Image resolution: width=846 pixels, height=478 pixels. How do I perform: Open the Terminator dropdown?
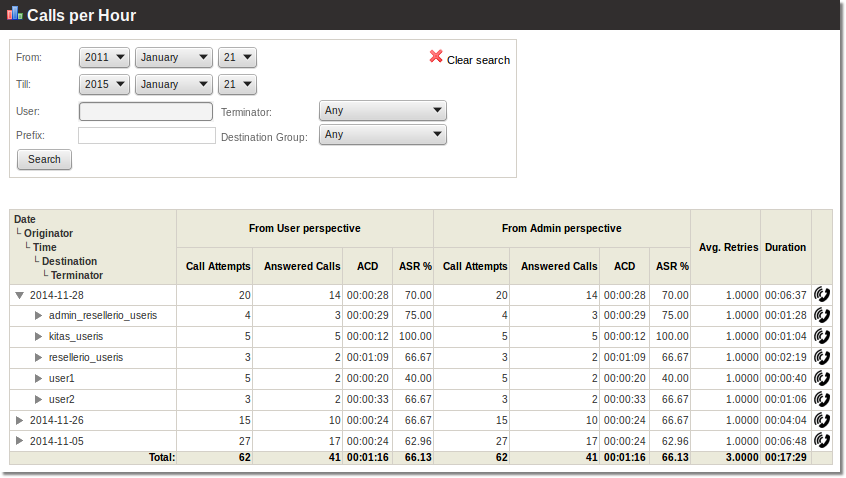pyautogui.click(x=382, y=111)
